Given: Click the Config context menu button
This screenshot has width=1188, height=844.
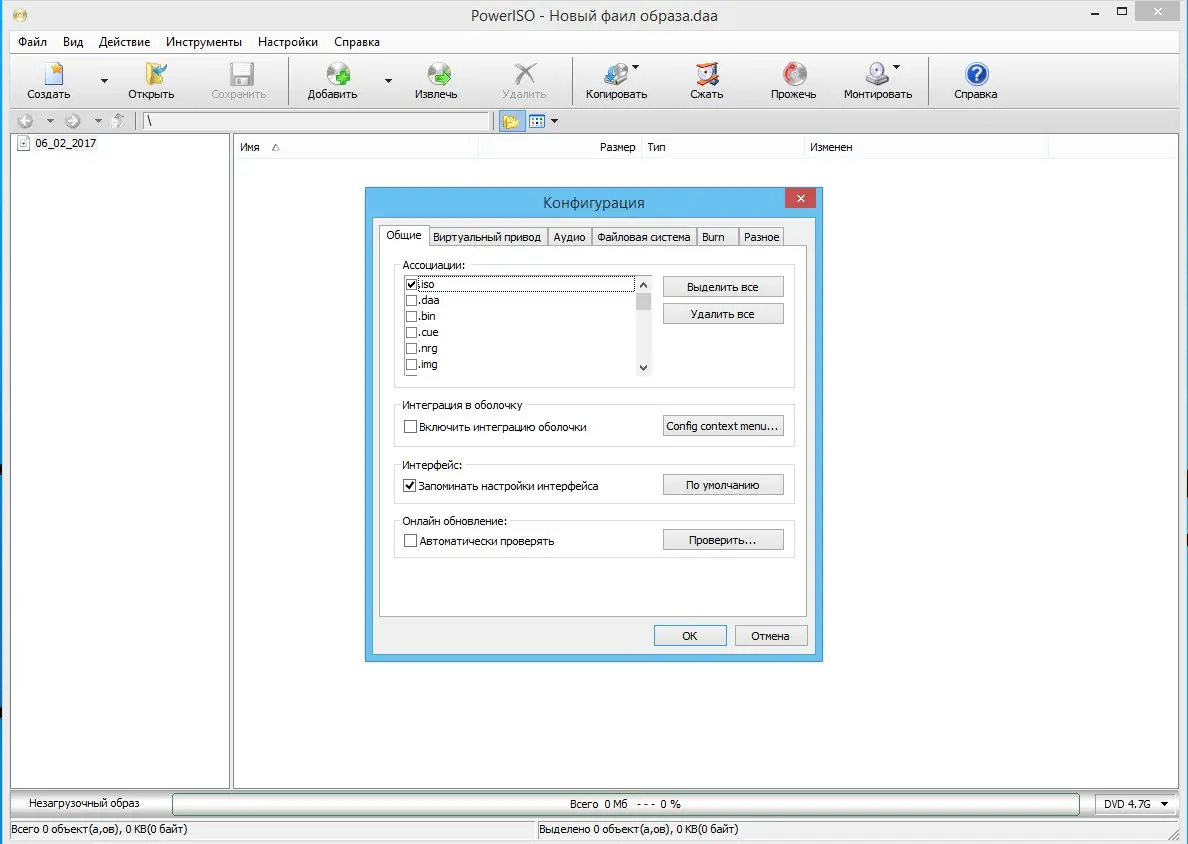Looking at the screenshot, I should click(x=723, y=426).
